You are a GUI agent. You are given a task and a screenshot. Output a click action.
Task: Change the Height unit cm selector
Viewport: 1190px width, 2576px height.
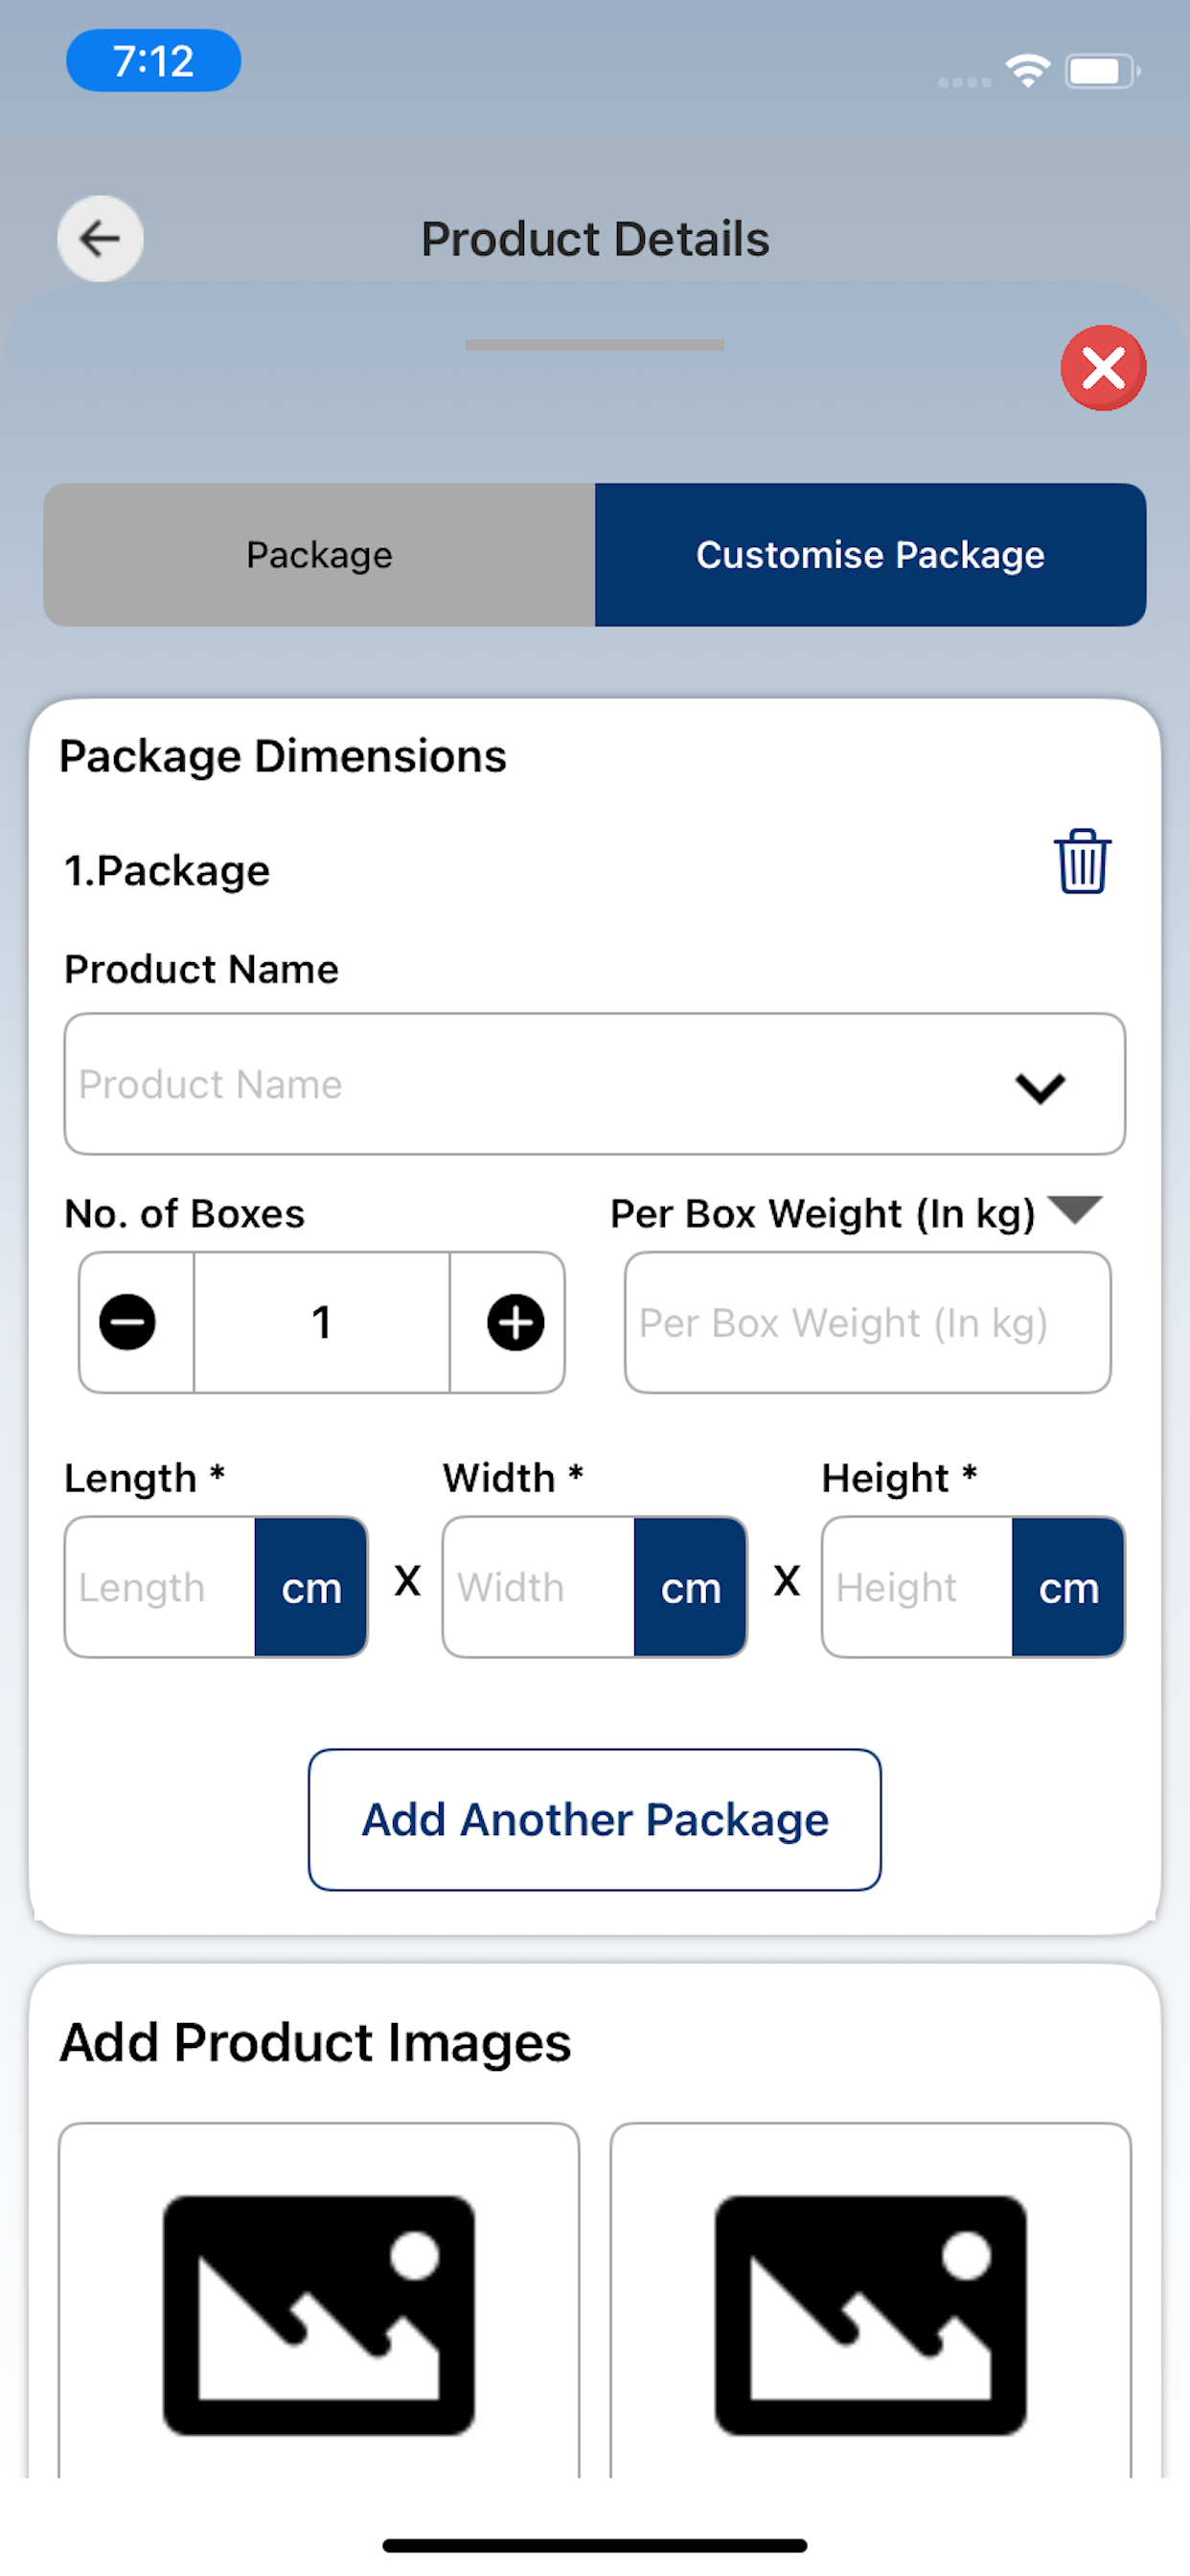(x=1068, y=1587)
